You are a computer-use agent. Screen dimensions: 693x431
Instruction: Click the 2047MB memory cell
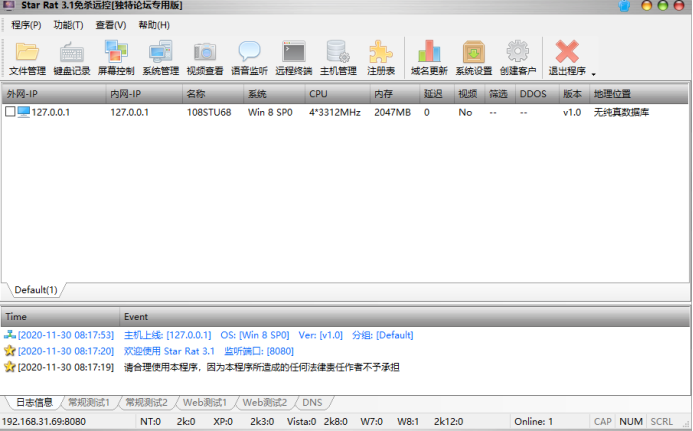(392, 112)
